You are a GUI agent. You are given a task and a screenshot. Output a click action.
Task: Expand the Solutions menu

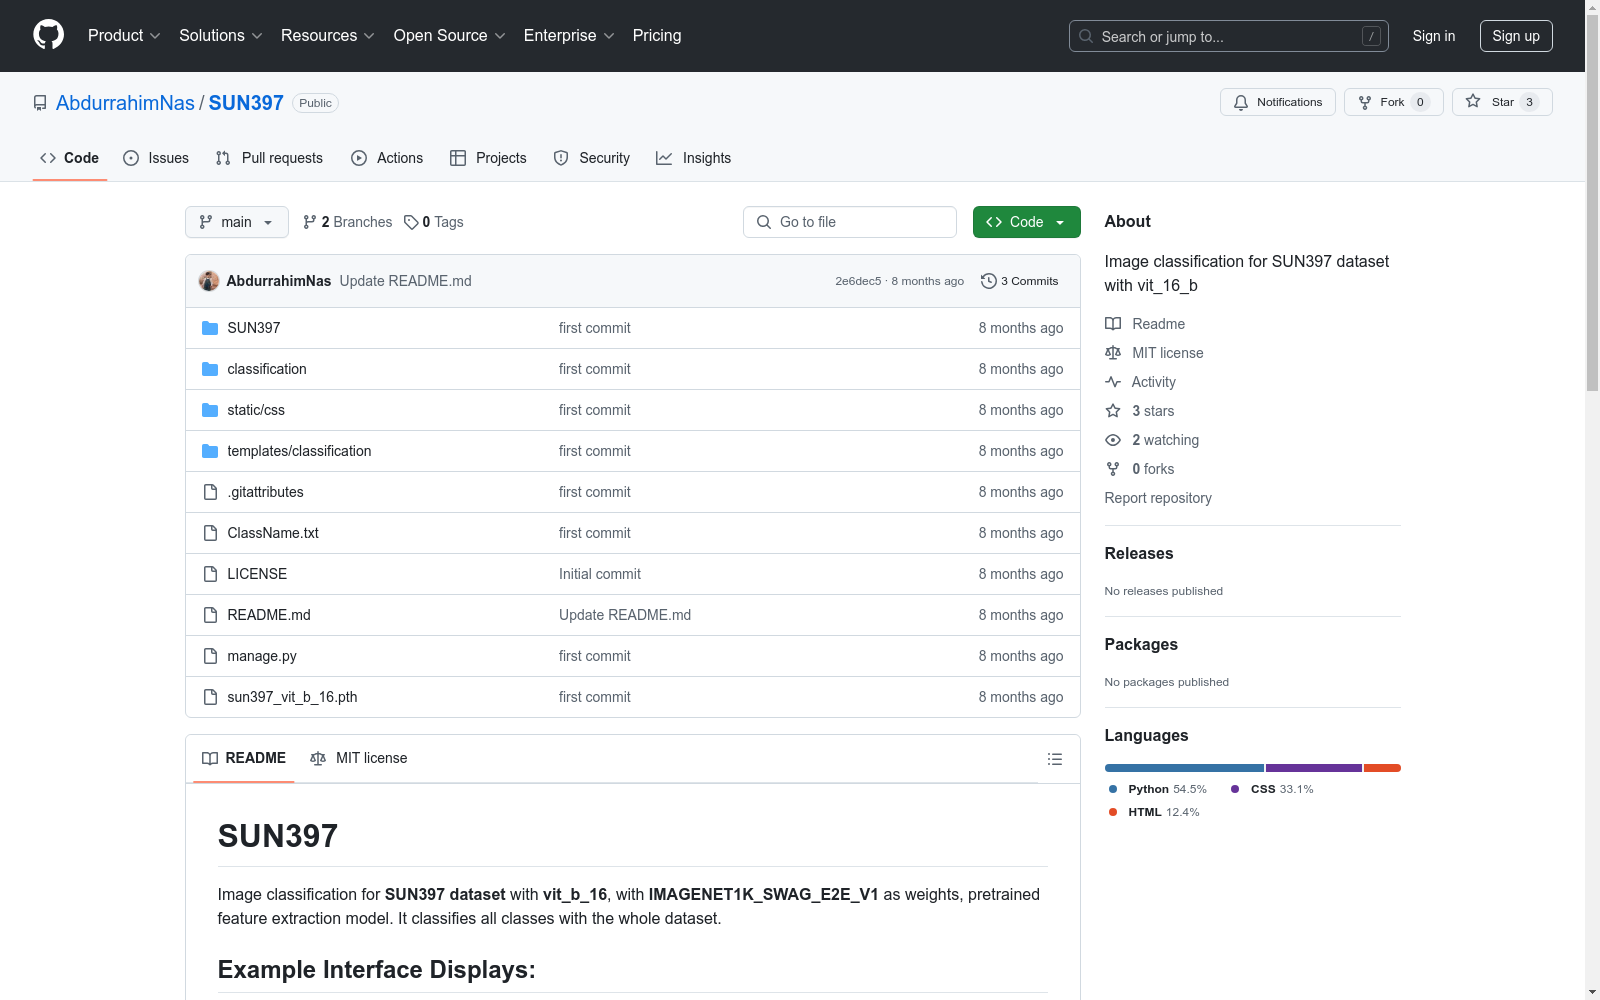tap(221, 36)
